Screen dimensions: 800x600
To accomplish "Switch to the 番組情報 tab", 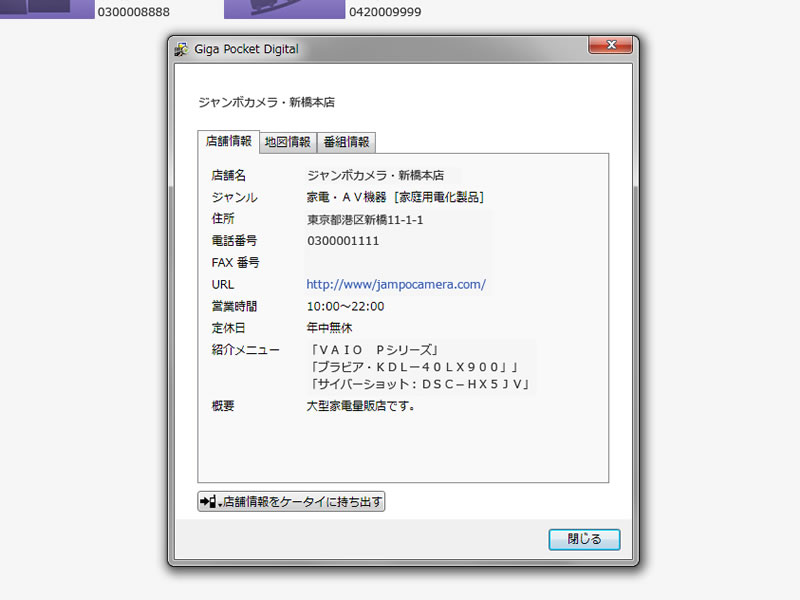I will (x=346, y=142).
